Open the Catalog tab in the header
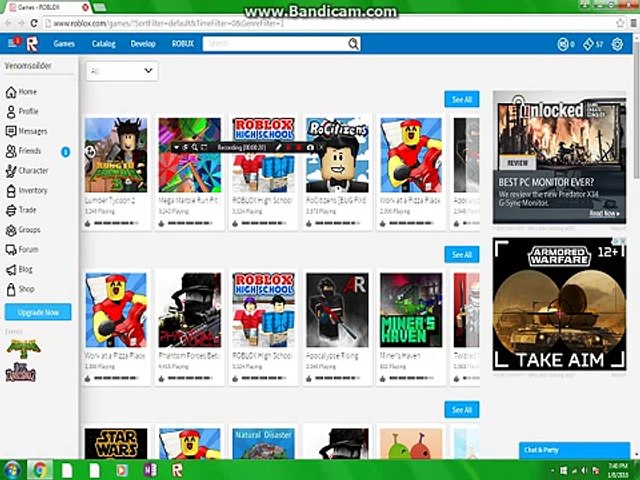This screenshot has width=640, height=480. tap(104, 44)
